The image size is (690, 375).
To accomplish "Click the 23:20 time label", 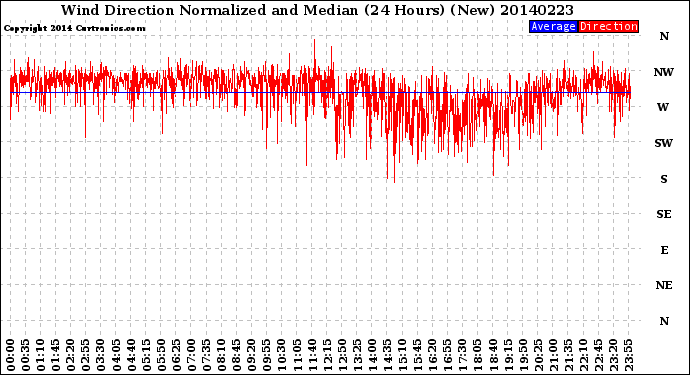I will pyautogui.click(x=613, y=355).
